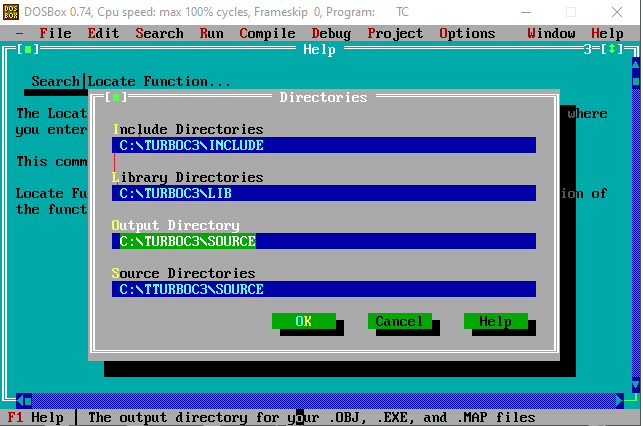Open the Window menu
Screen dimensions: 643x426
coord(551,33)
